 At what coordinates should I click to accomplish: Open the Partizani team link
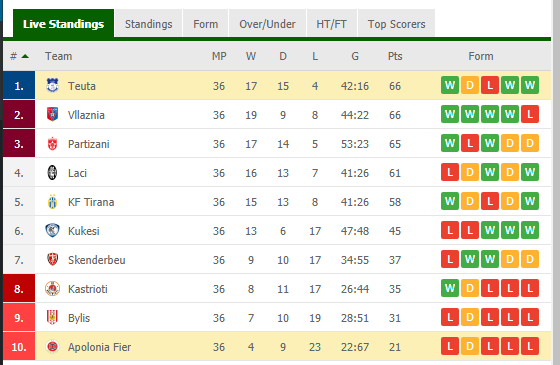click(89, 144)
